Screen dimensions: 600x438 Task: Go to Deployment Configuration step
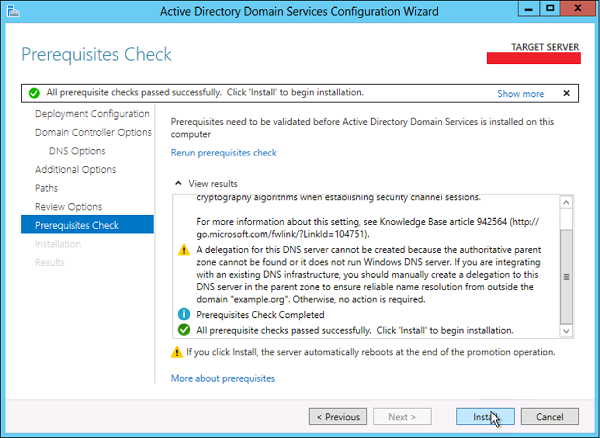pos(92,114)
